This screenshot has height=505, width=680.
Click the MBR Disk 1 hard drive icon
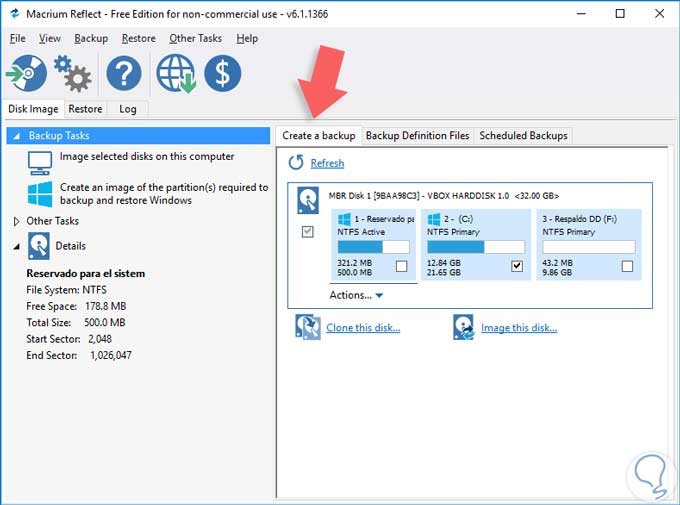308,200
